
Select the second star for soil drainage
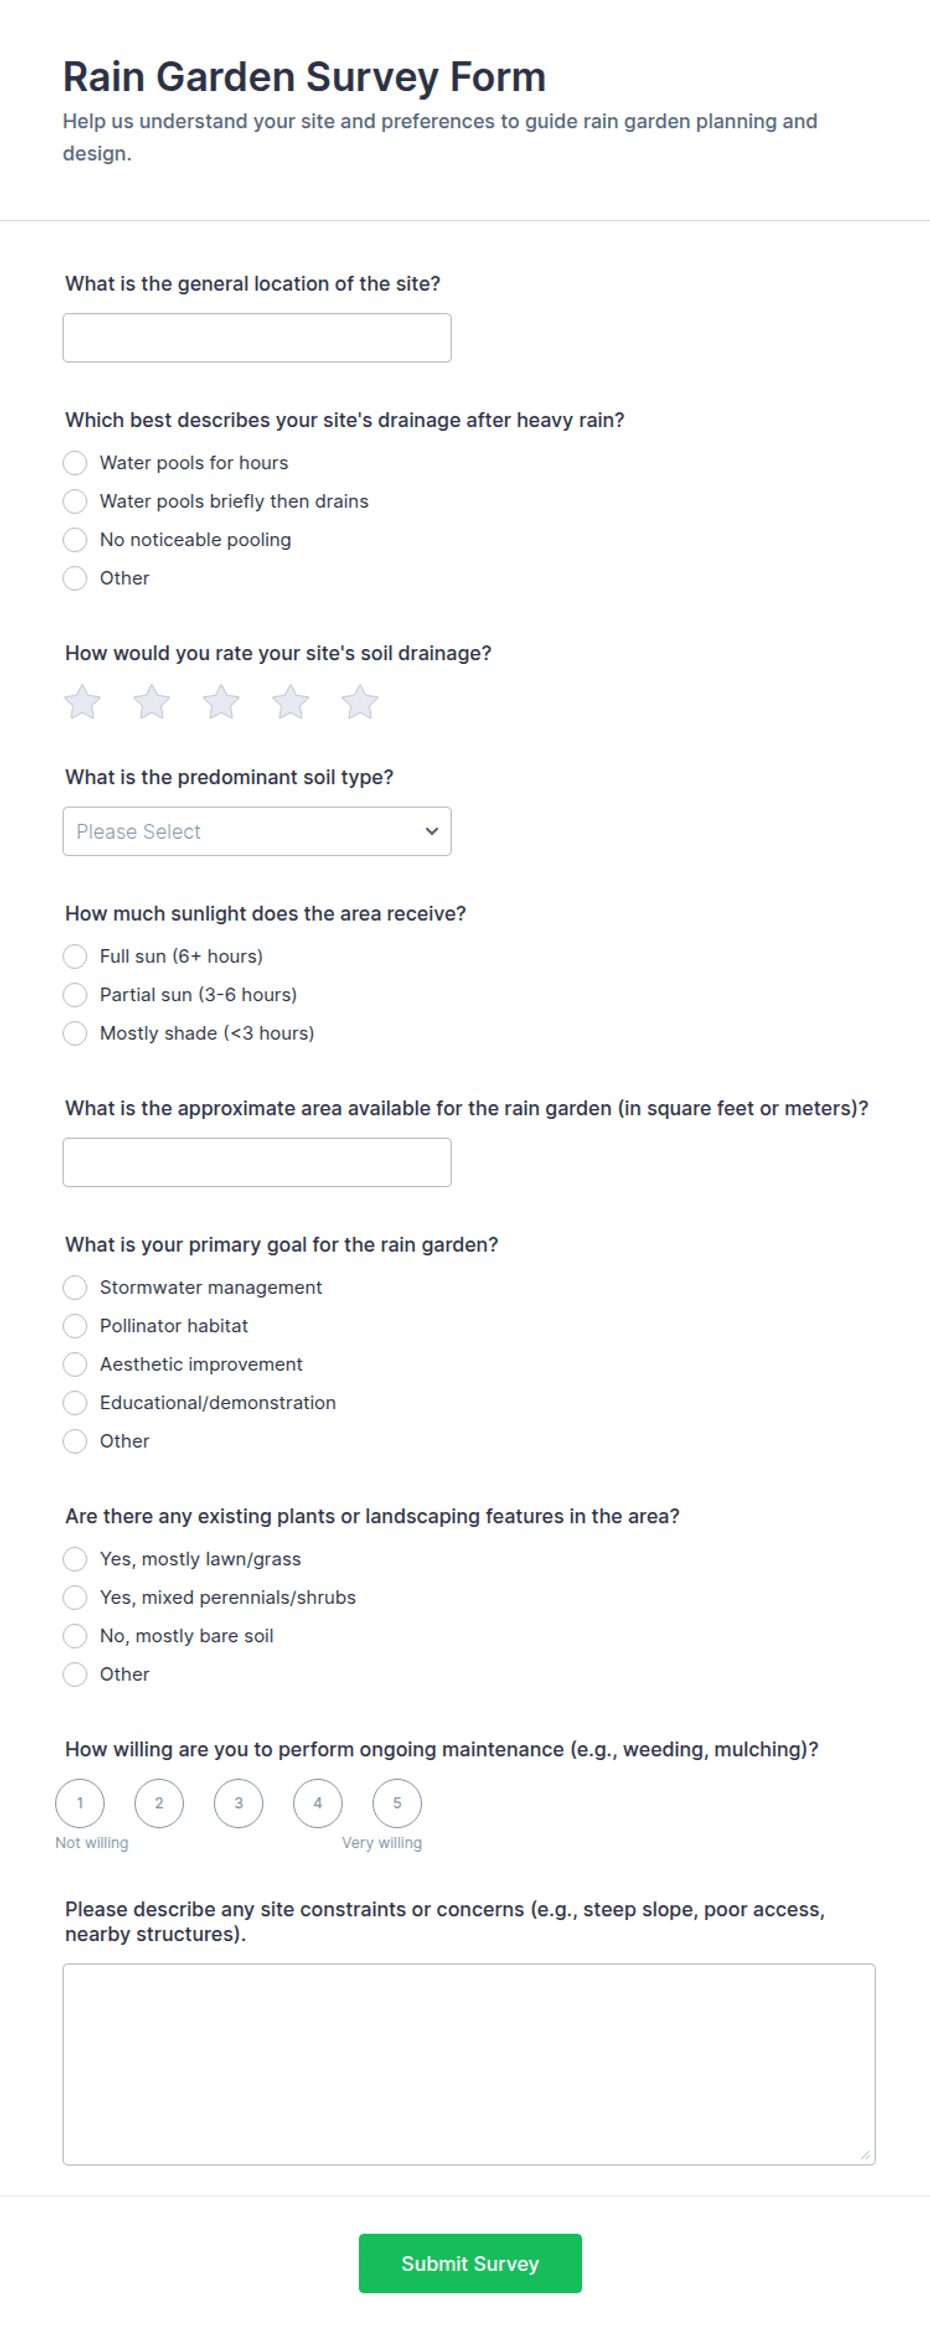pos(152,702)
